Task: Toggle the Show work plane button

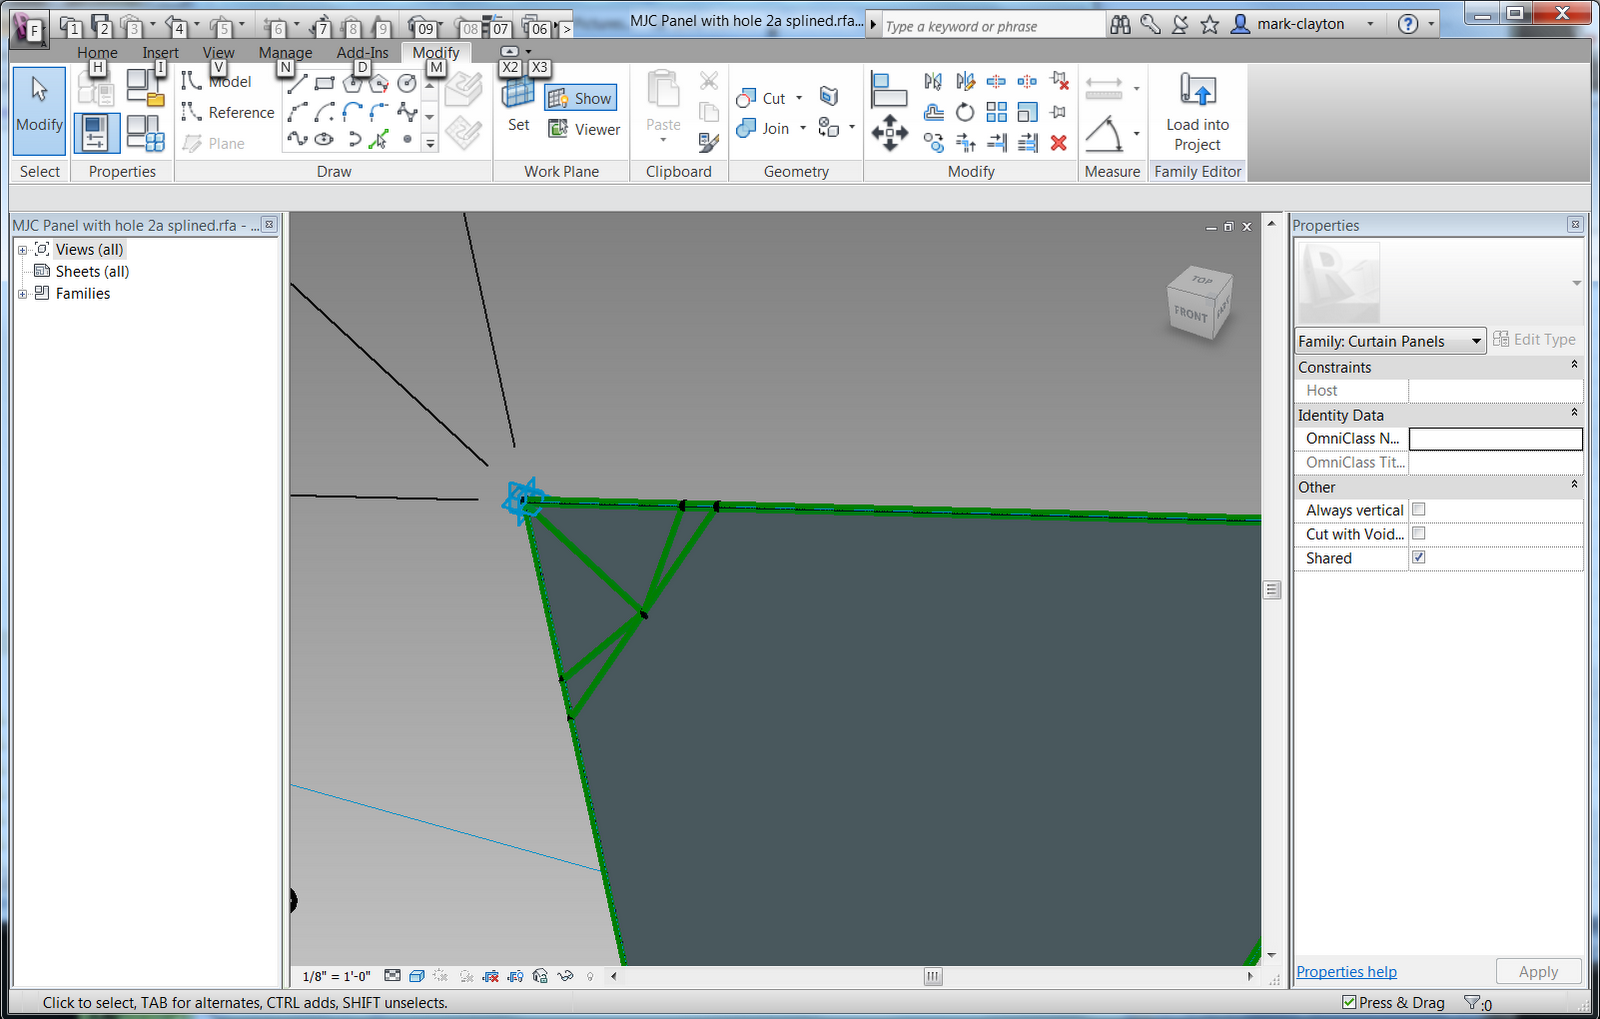Action: [x=580, y=97]
